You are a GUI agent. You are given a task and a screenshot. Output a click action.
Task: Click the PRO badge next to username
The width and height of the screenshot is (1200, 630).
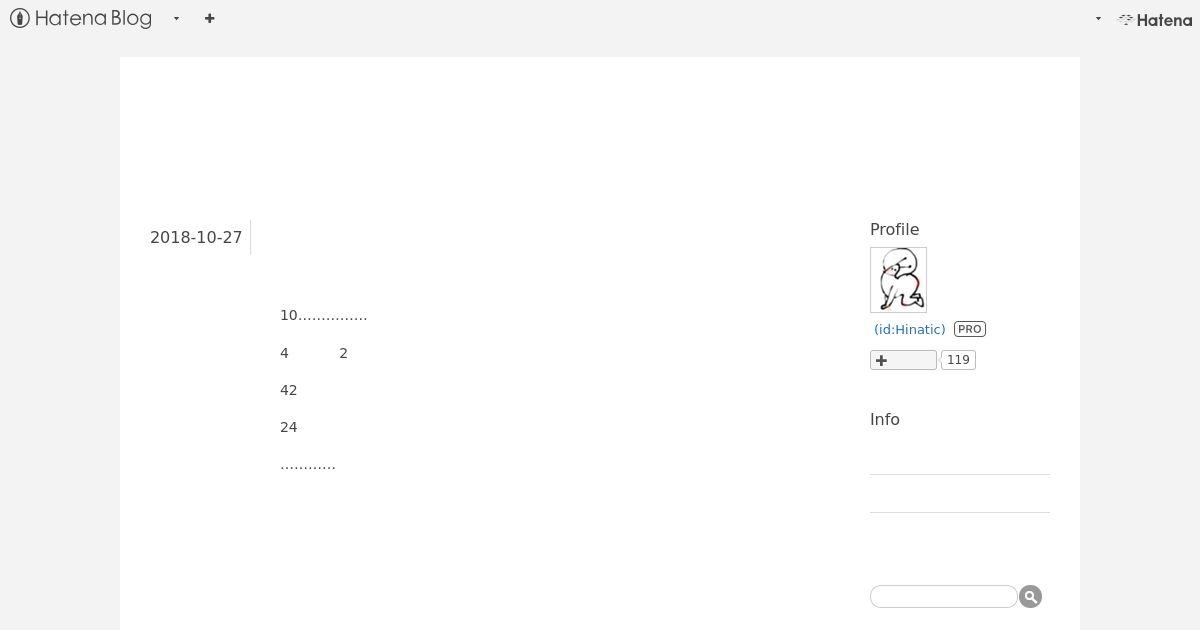pyautogui.click(x=969, y=328)
